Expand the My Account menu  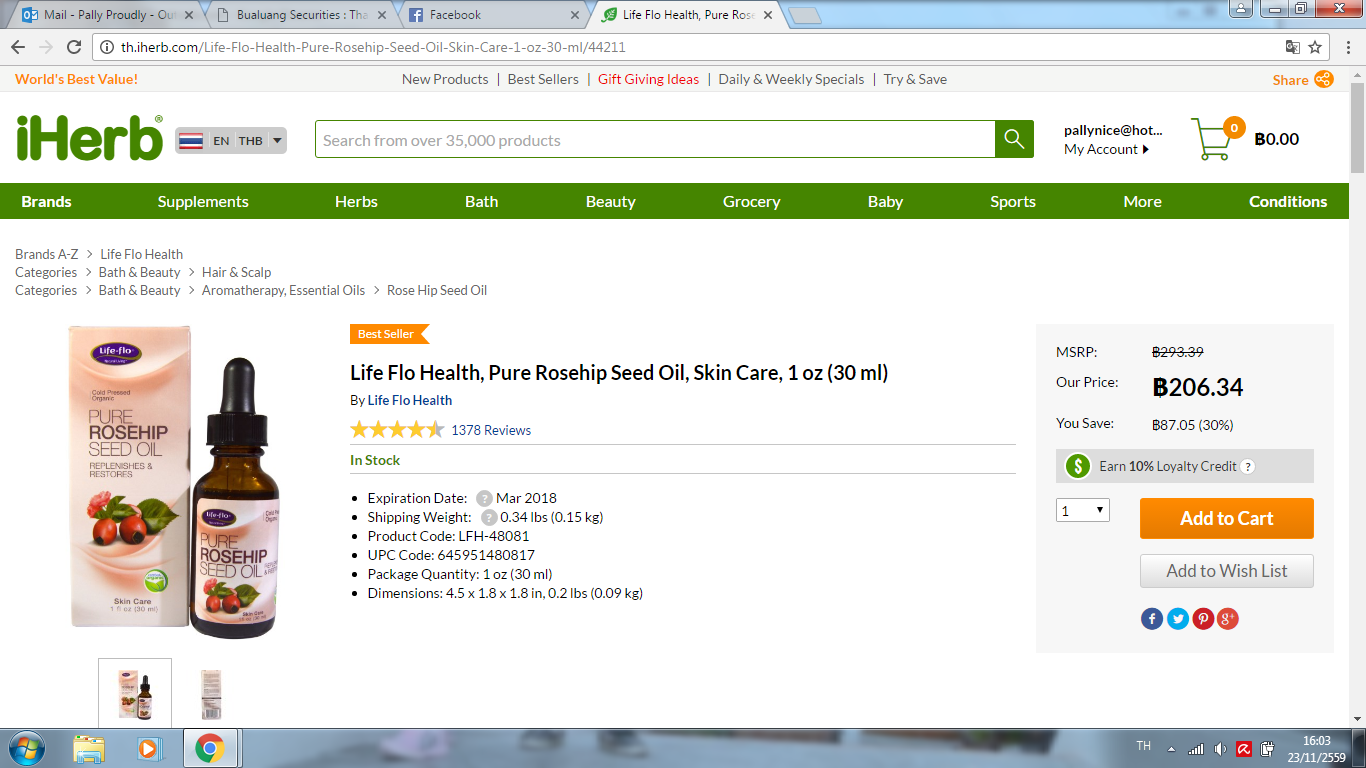coord(1107,149)
